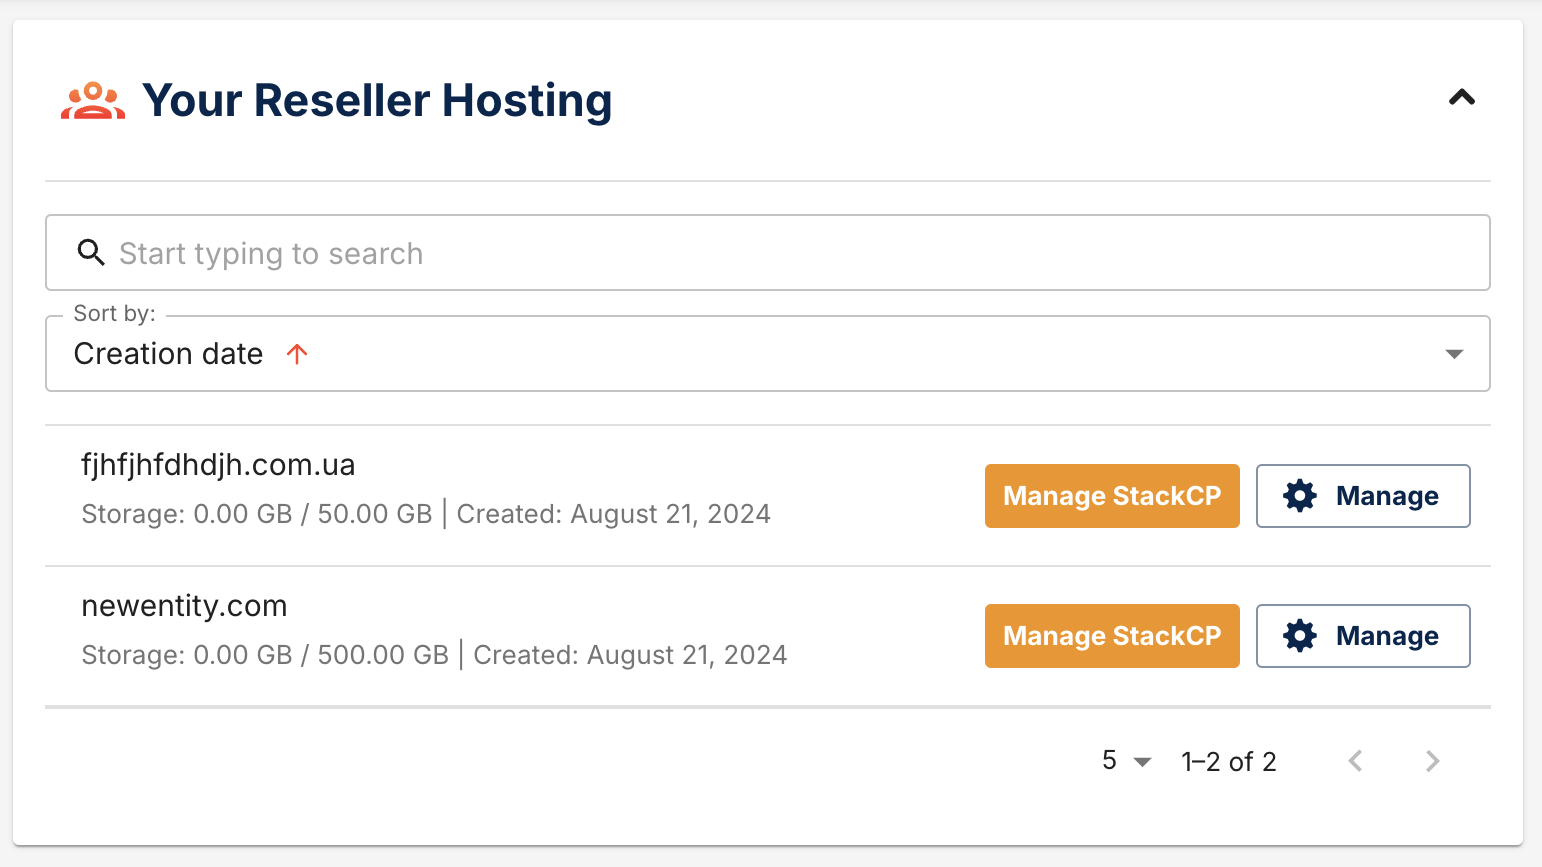Open the Sort by dropdown arrow
Screen dimensions: 1542x867
[x=1454, y=354]
